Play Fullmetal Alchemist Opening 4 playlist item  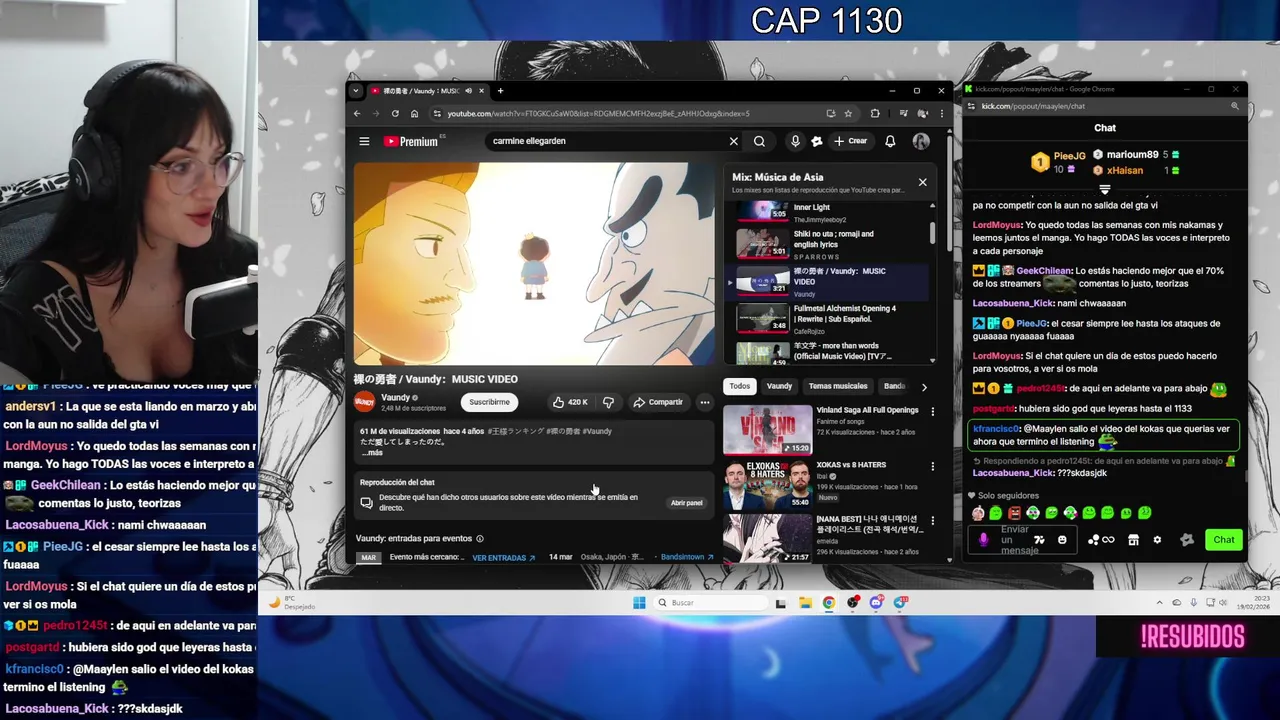(x=828, y=317)
